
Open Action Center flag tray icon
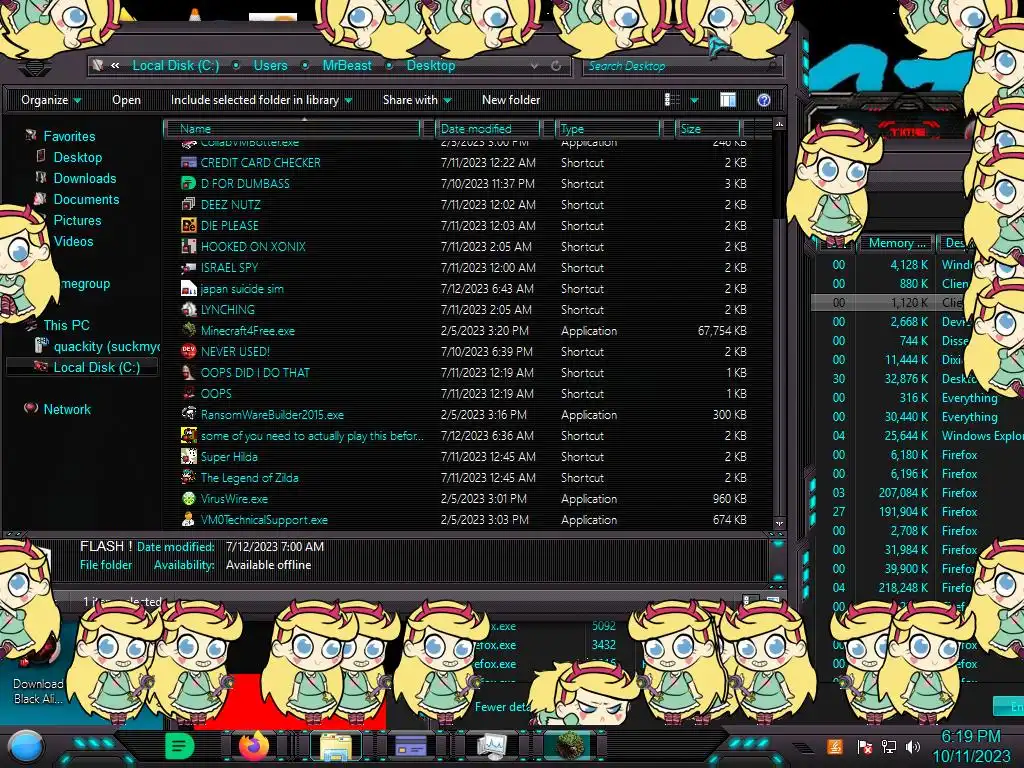click(865, 746)
